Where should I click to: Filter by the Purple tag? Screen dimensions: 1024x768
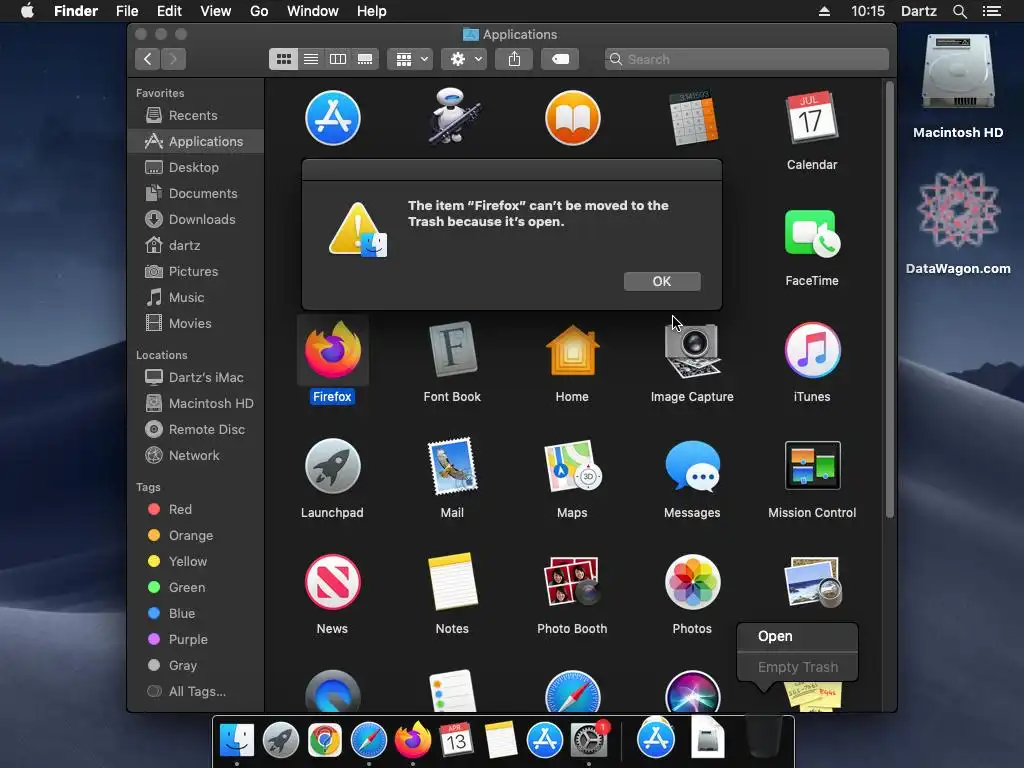(x=196, y=639)
